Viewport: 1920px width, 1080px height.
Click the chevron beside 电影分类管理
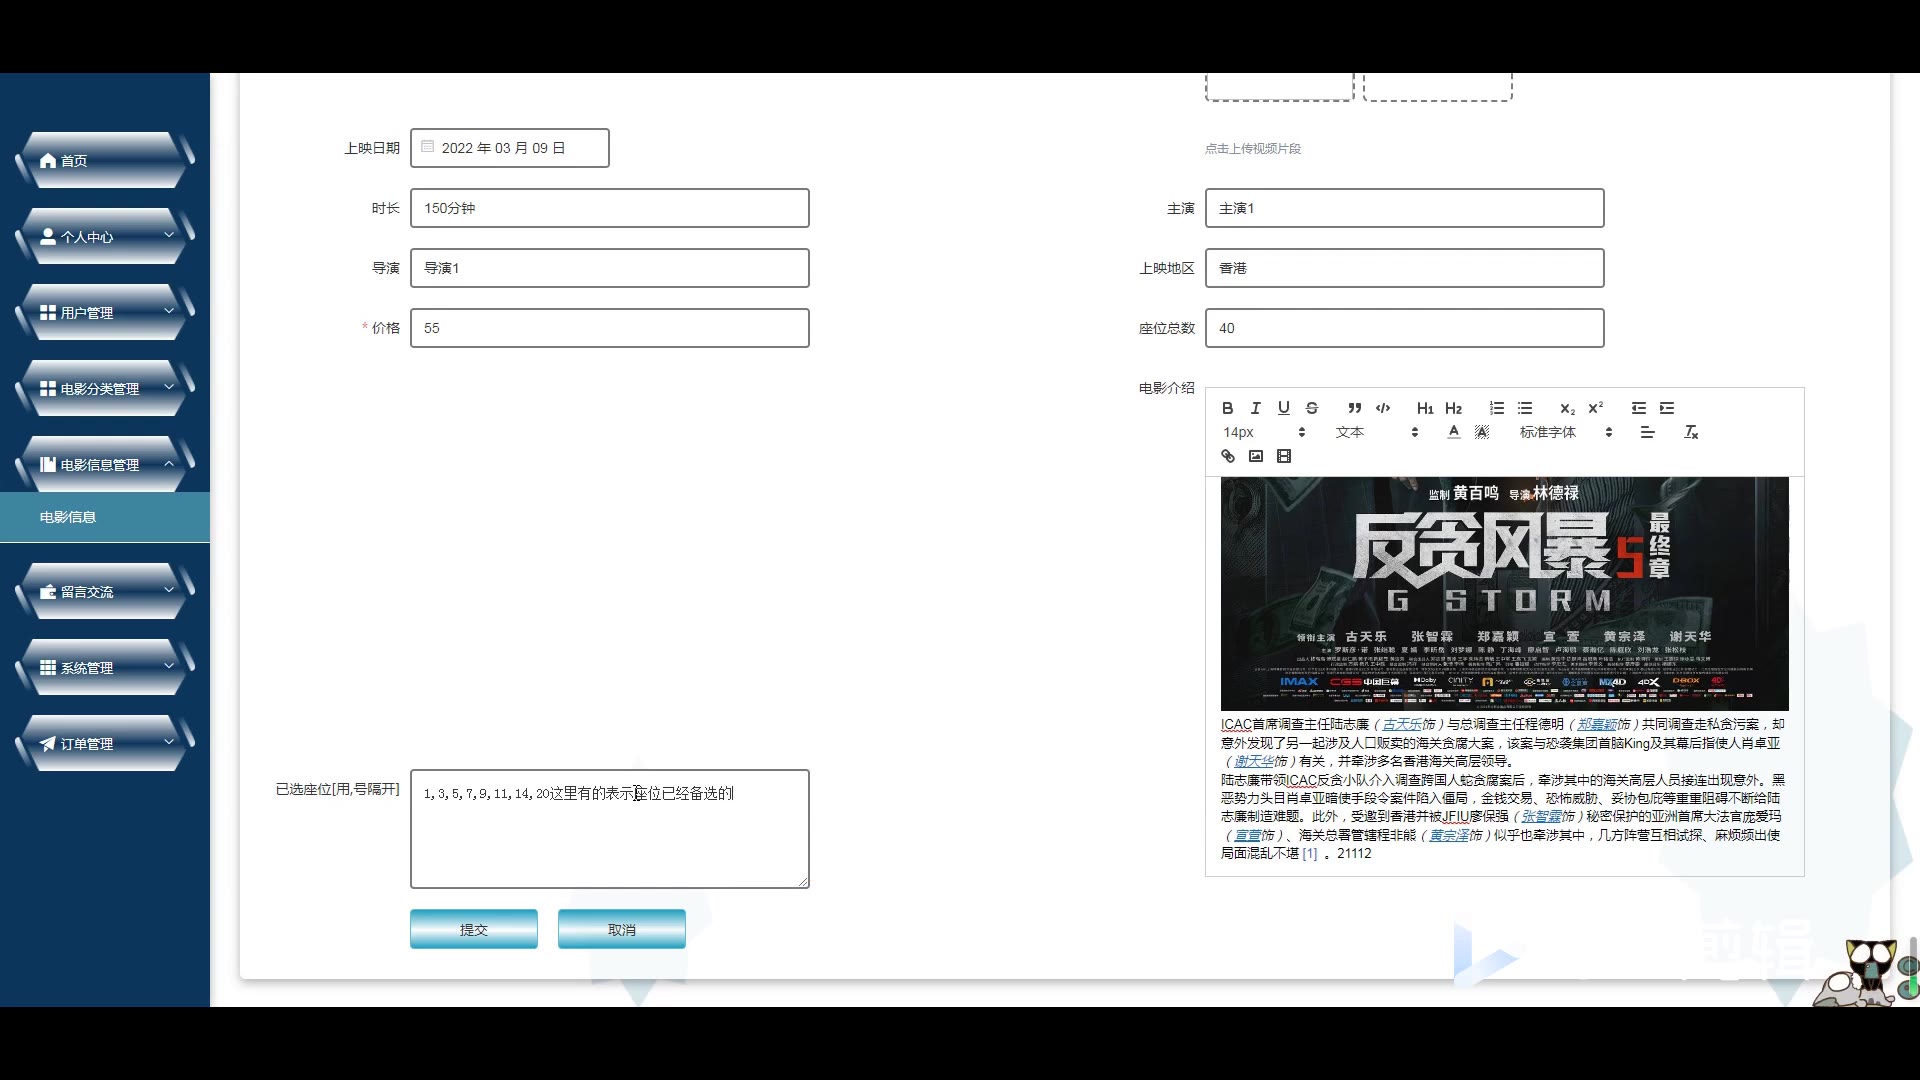coord(169,387)
